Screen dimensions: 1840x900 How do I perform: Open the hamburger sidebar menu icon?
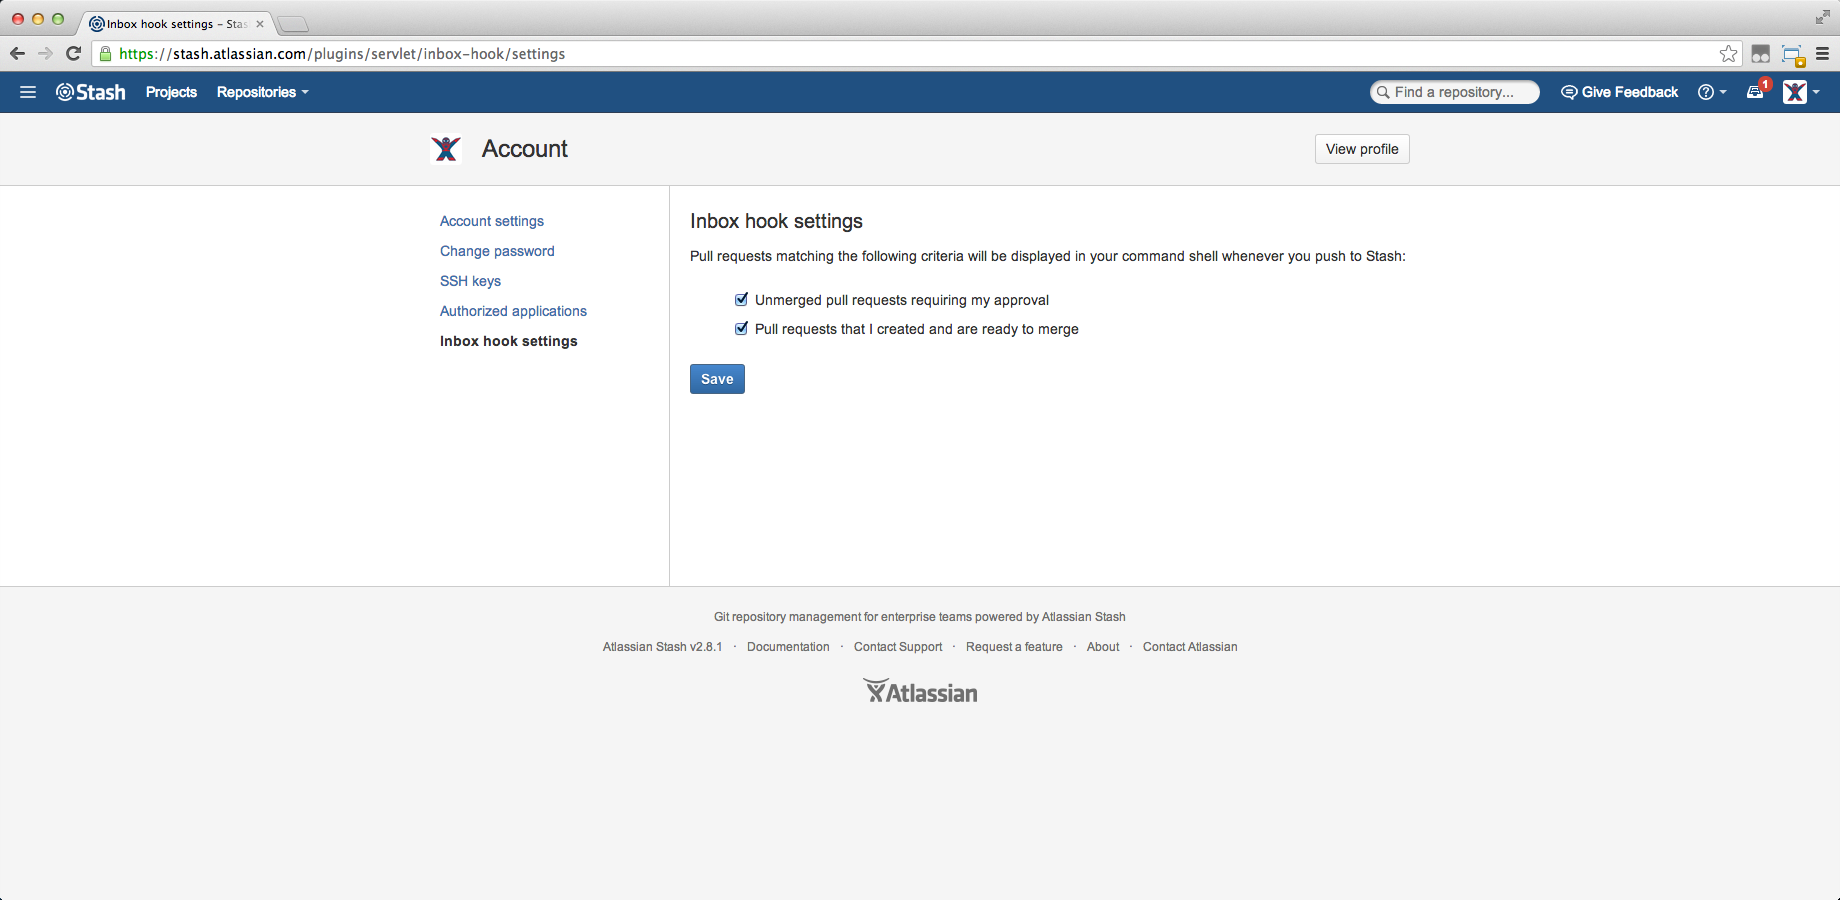coord(28,92)
